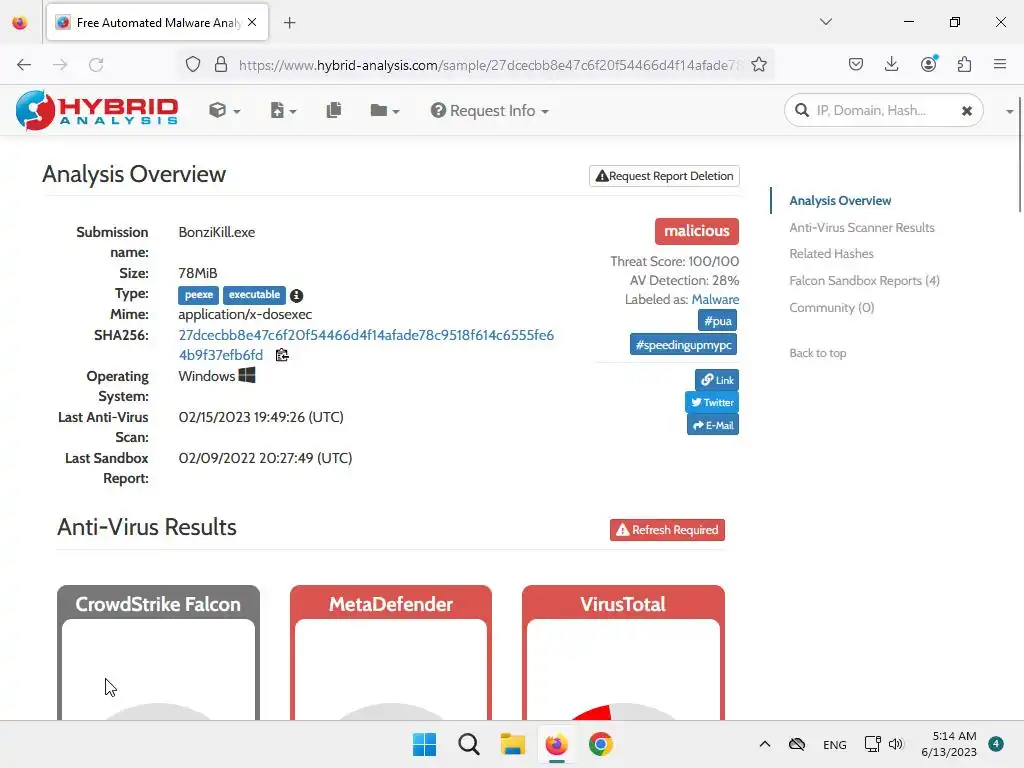
Task: Go to Community (0) section
Action: click(x=831, y=307)
